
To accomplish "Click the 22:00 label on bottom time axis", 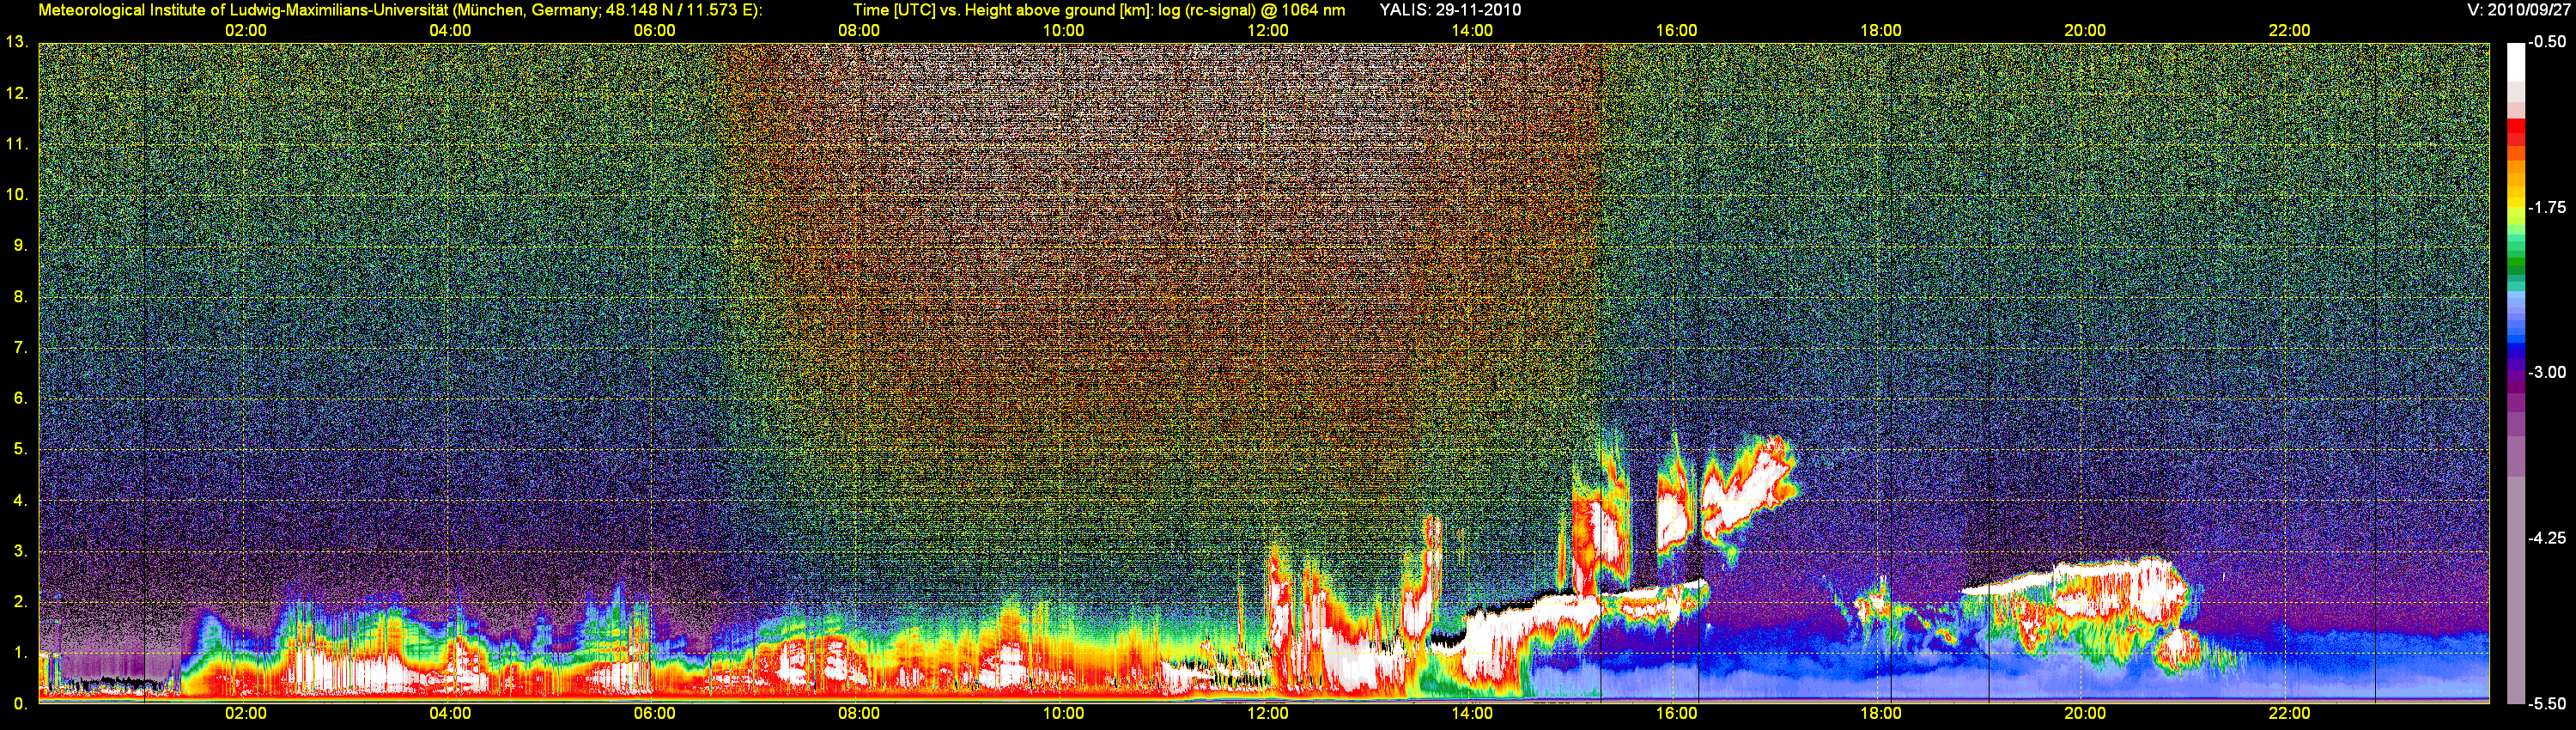I will point(2289,714).
